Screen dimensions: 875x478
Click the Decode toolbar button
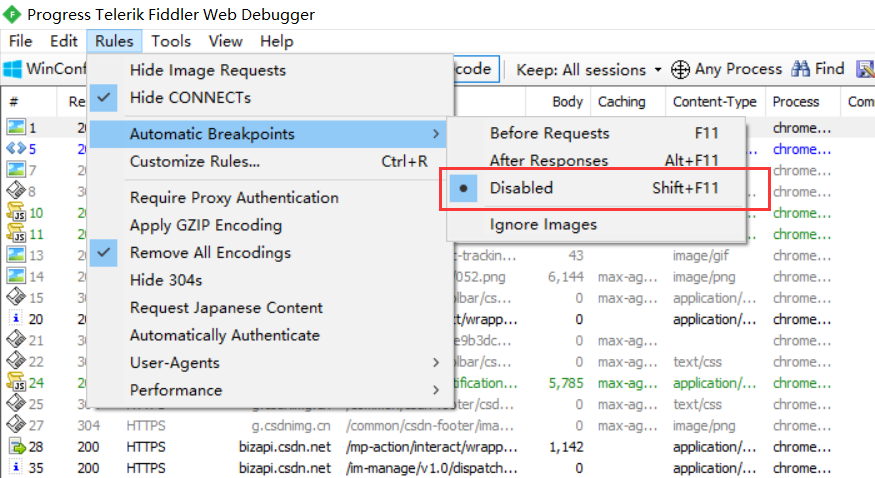tap(475, 69)
